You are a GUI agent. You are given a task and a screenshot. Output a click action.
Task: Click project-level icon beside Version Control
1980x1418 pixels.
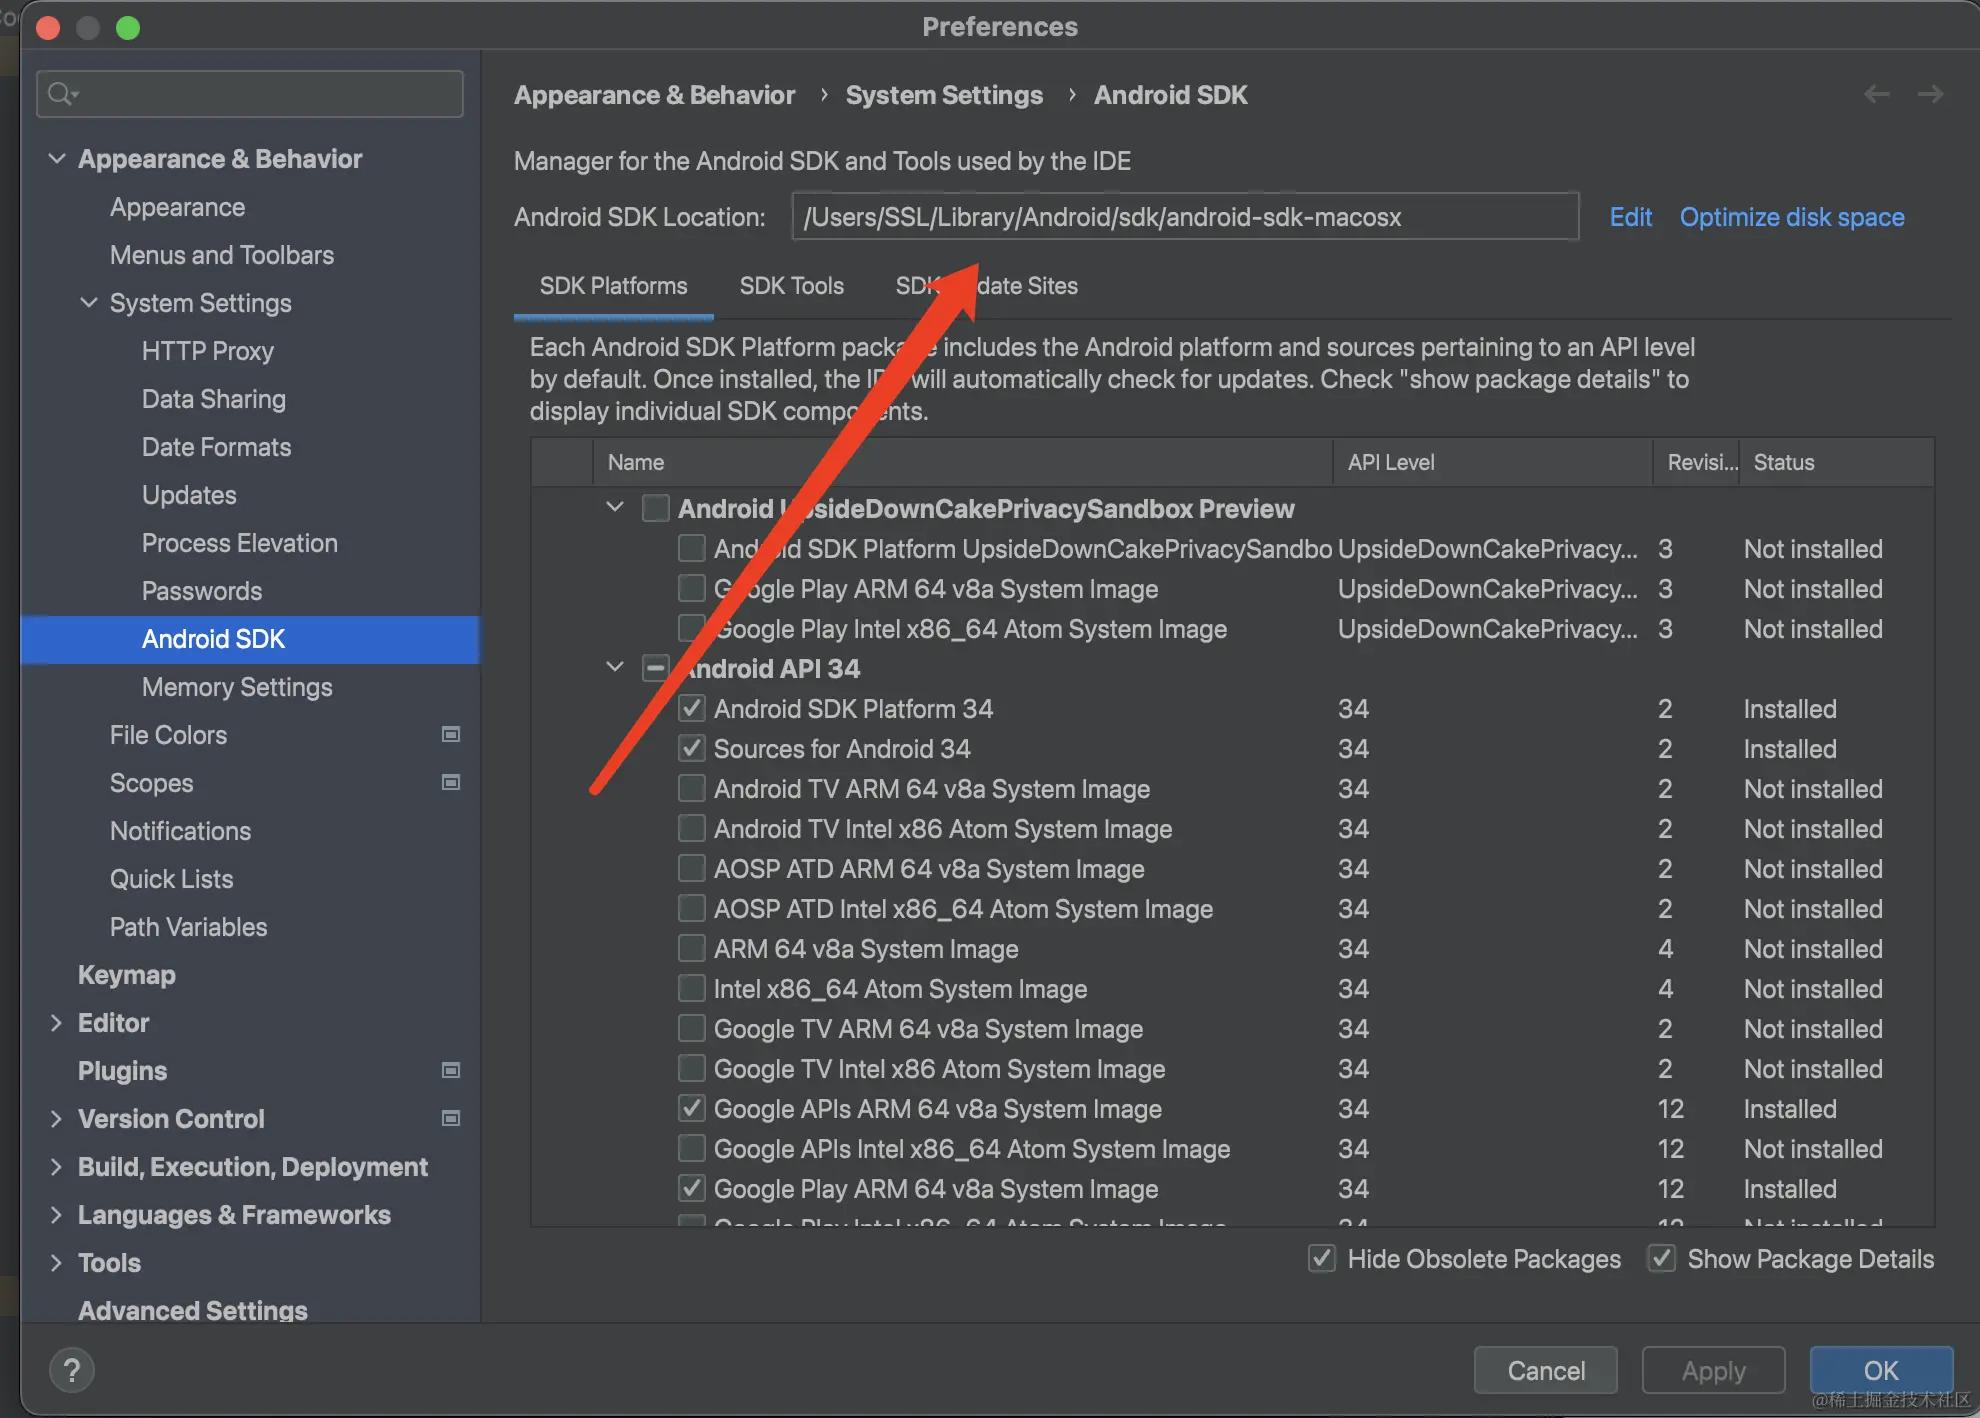point(451,1119)
